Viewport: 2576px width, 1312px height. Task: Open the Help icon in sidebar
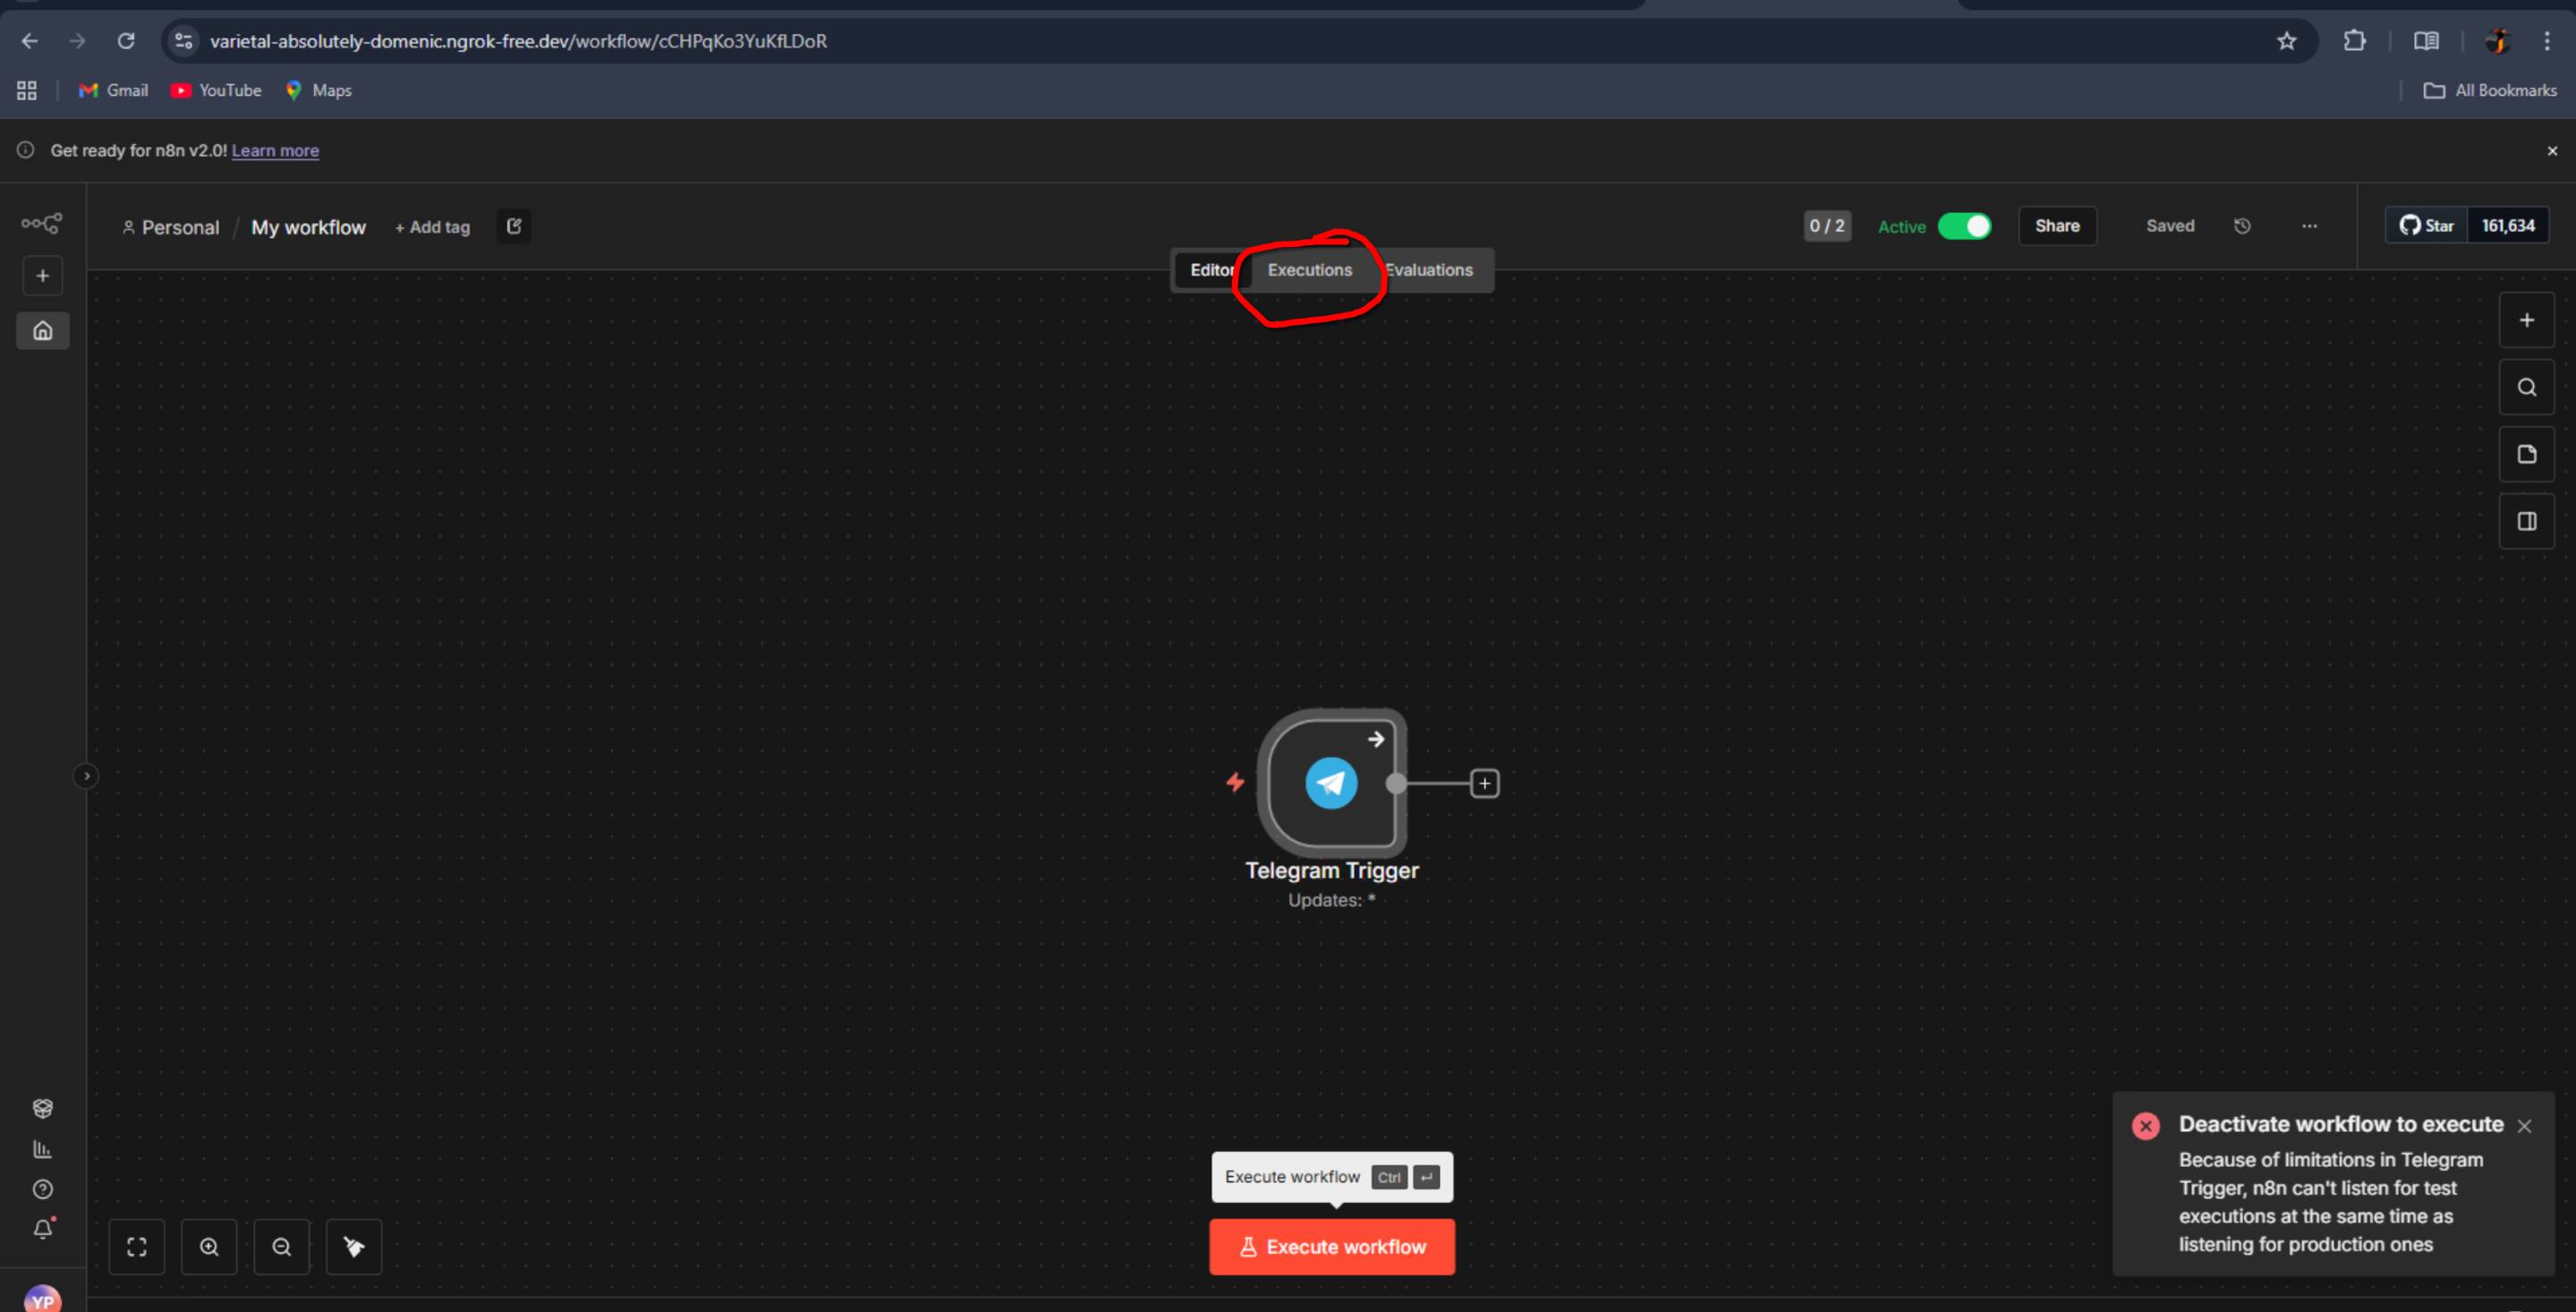pos(43,1189)
